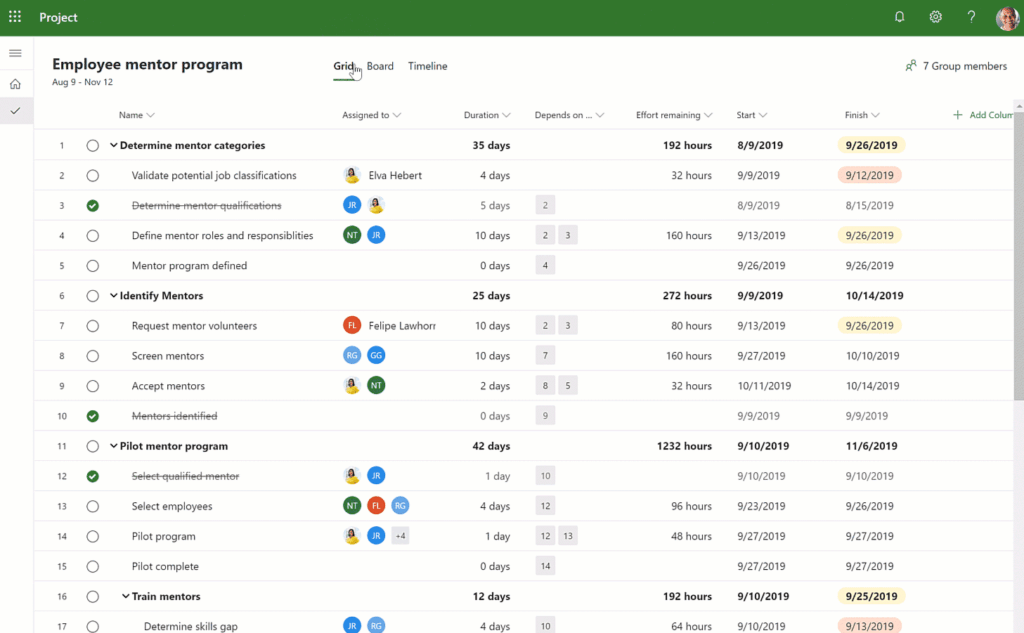
Task: Go to Home in sidebar
Action: tap(16, 84)
